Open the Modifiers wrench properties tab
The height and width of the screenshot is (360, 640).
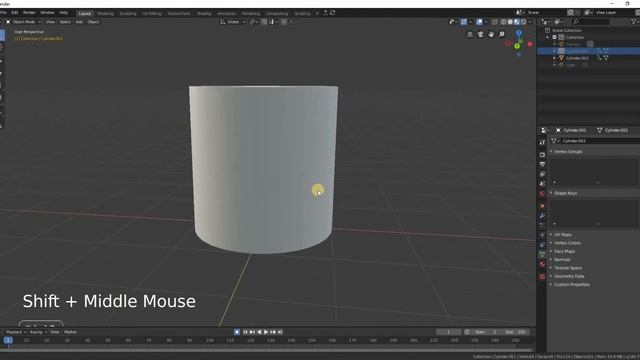542,216
